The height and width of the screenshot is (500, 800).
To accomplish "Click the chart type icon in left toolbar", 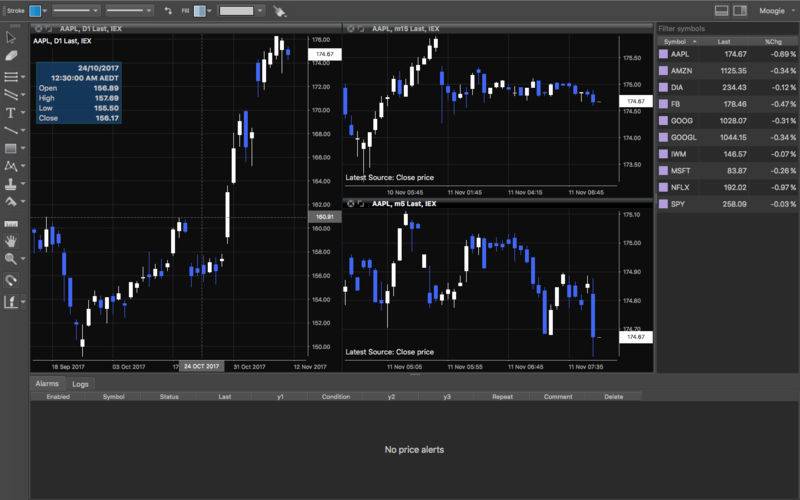I will pos(11,302).
